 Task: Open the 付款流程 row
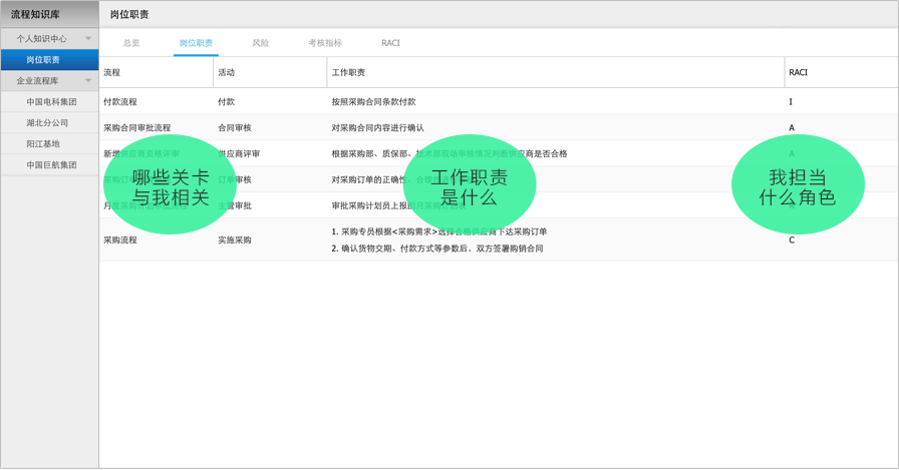tap(120, 102)
